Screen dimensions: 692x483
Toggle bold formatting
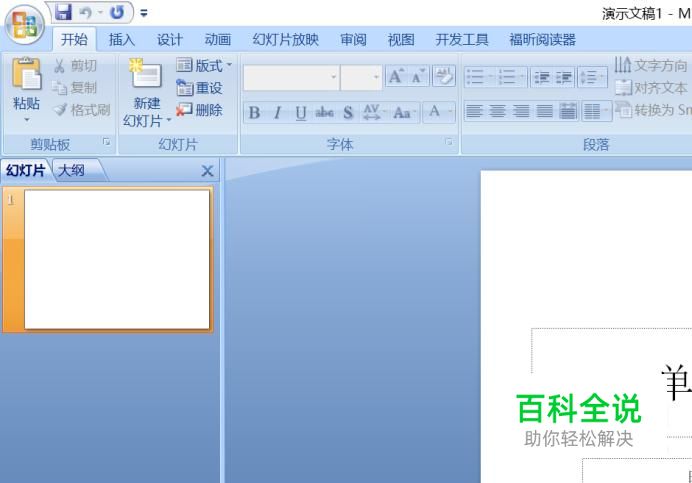pos(254,112)
